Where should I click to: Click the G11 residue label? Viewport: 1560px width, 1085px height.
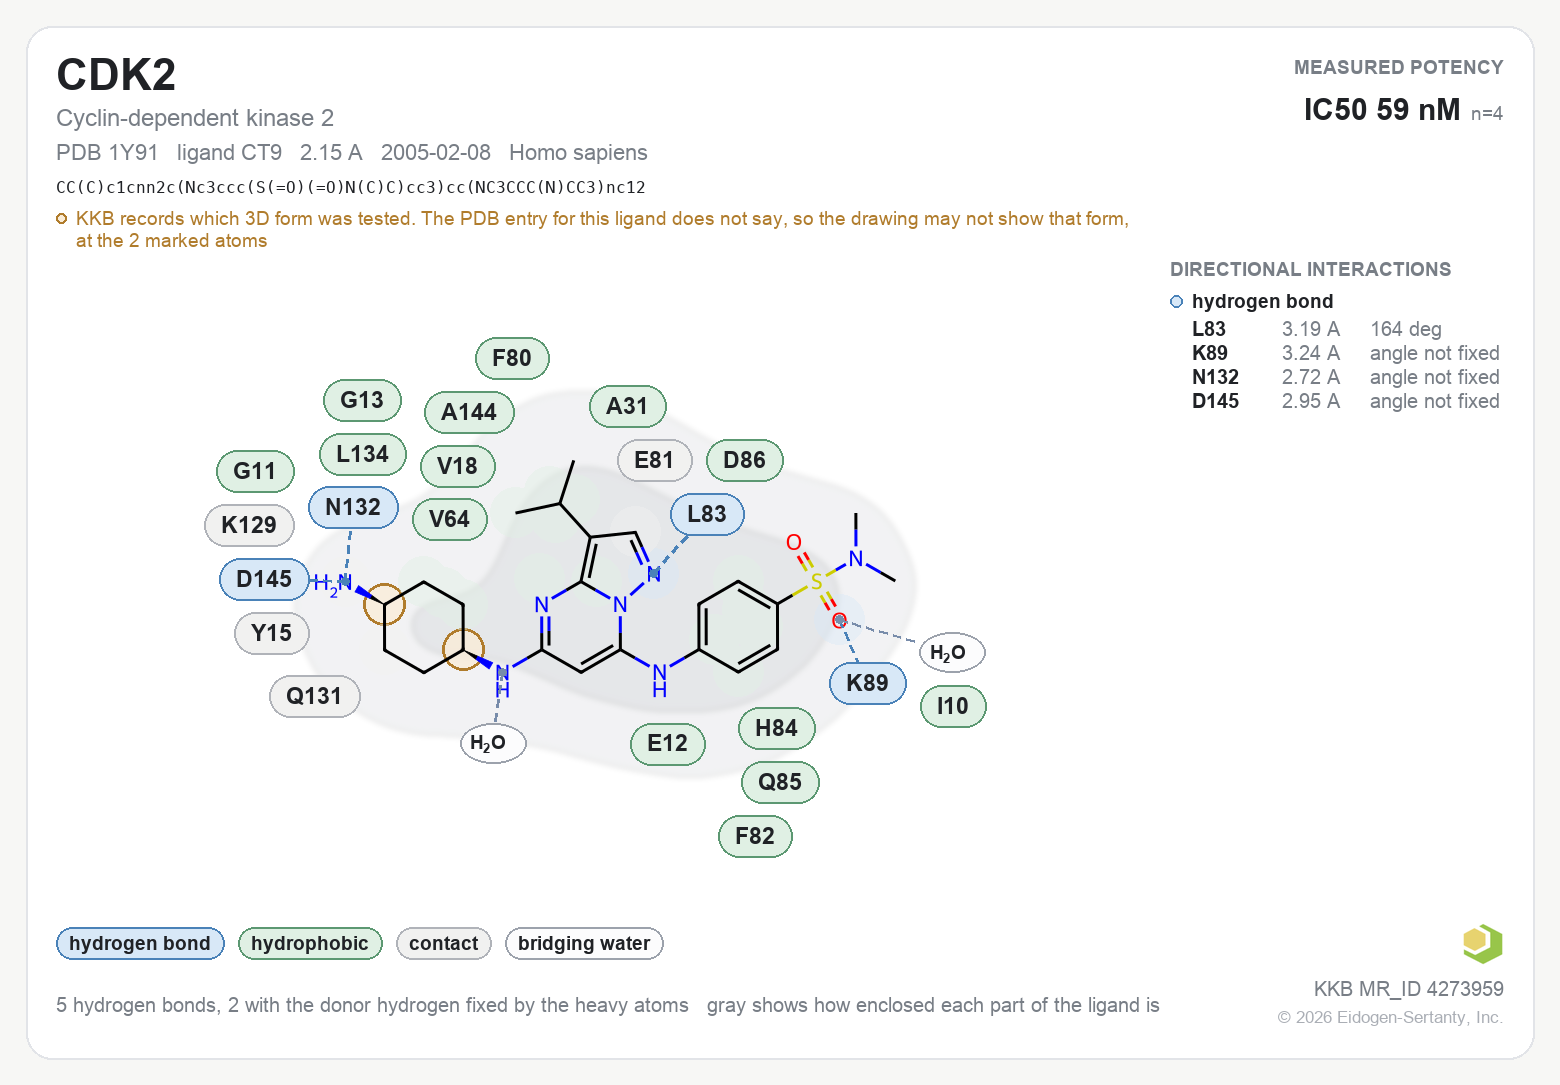tap(255, 471)
